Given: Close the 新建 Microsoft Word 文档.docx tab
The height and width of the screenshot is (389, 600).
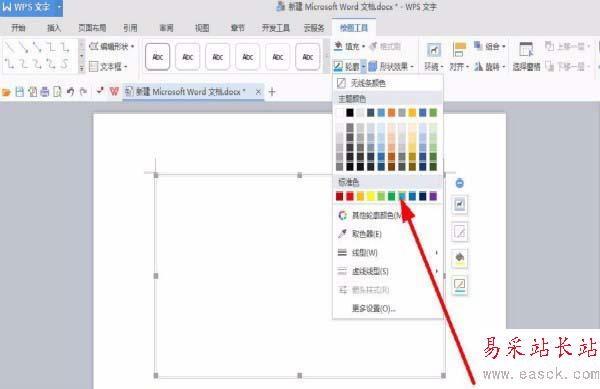Looking at the screenshot, I should point(258,92).
